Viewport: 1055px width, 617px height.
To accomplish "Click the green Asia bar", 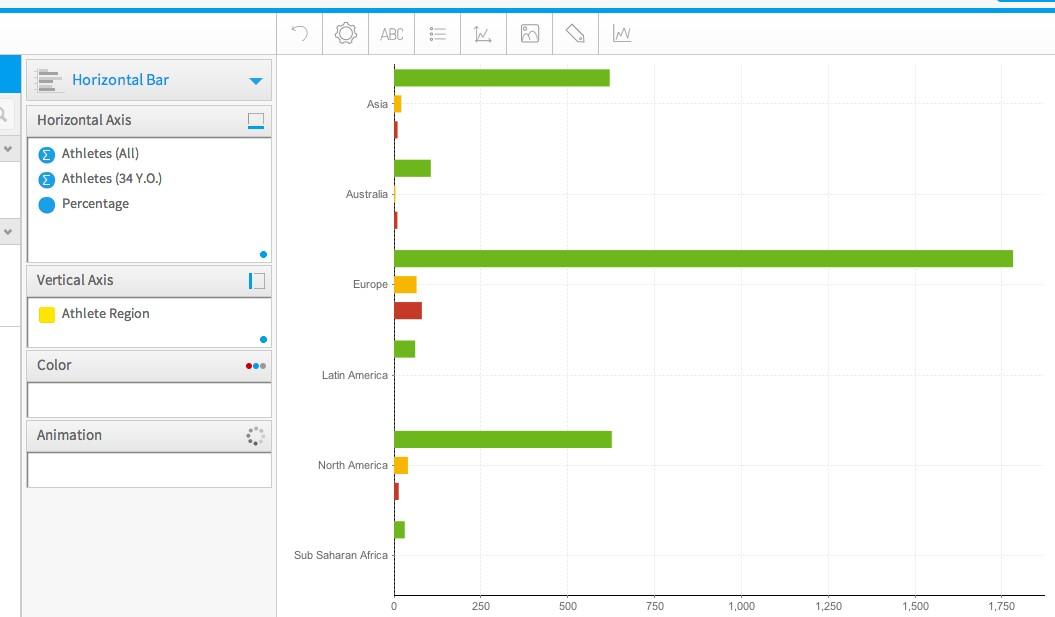I will (502, 78).
